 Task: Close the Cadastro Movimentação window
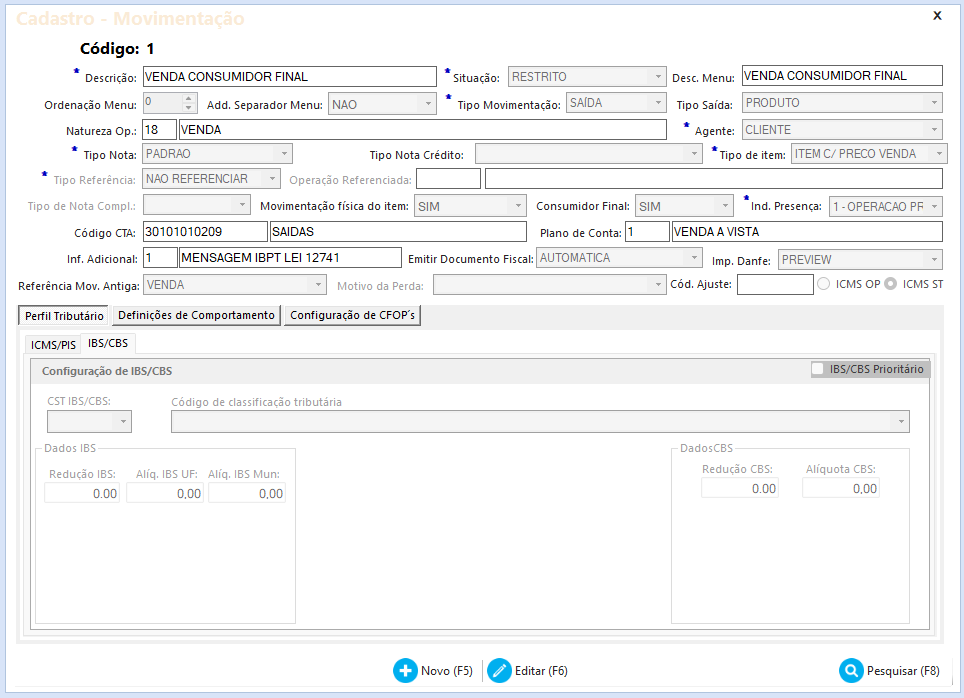click(x=937, y=15)
